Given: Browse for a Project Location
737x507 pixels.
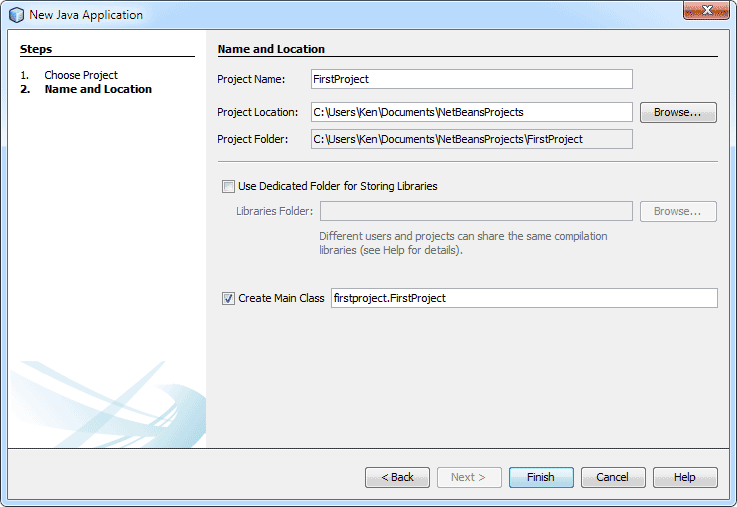Looking at the screenshot, I should pos(678,113).
